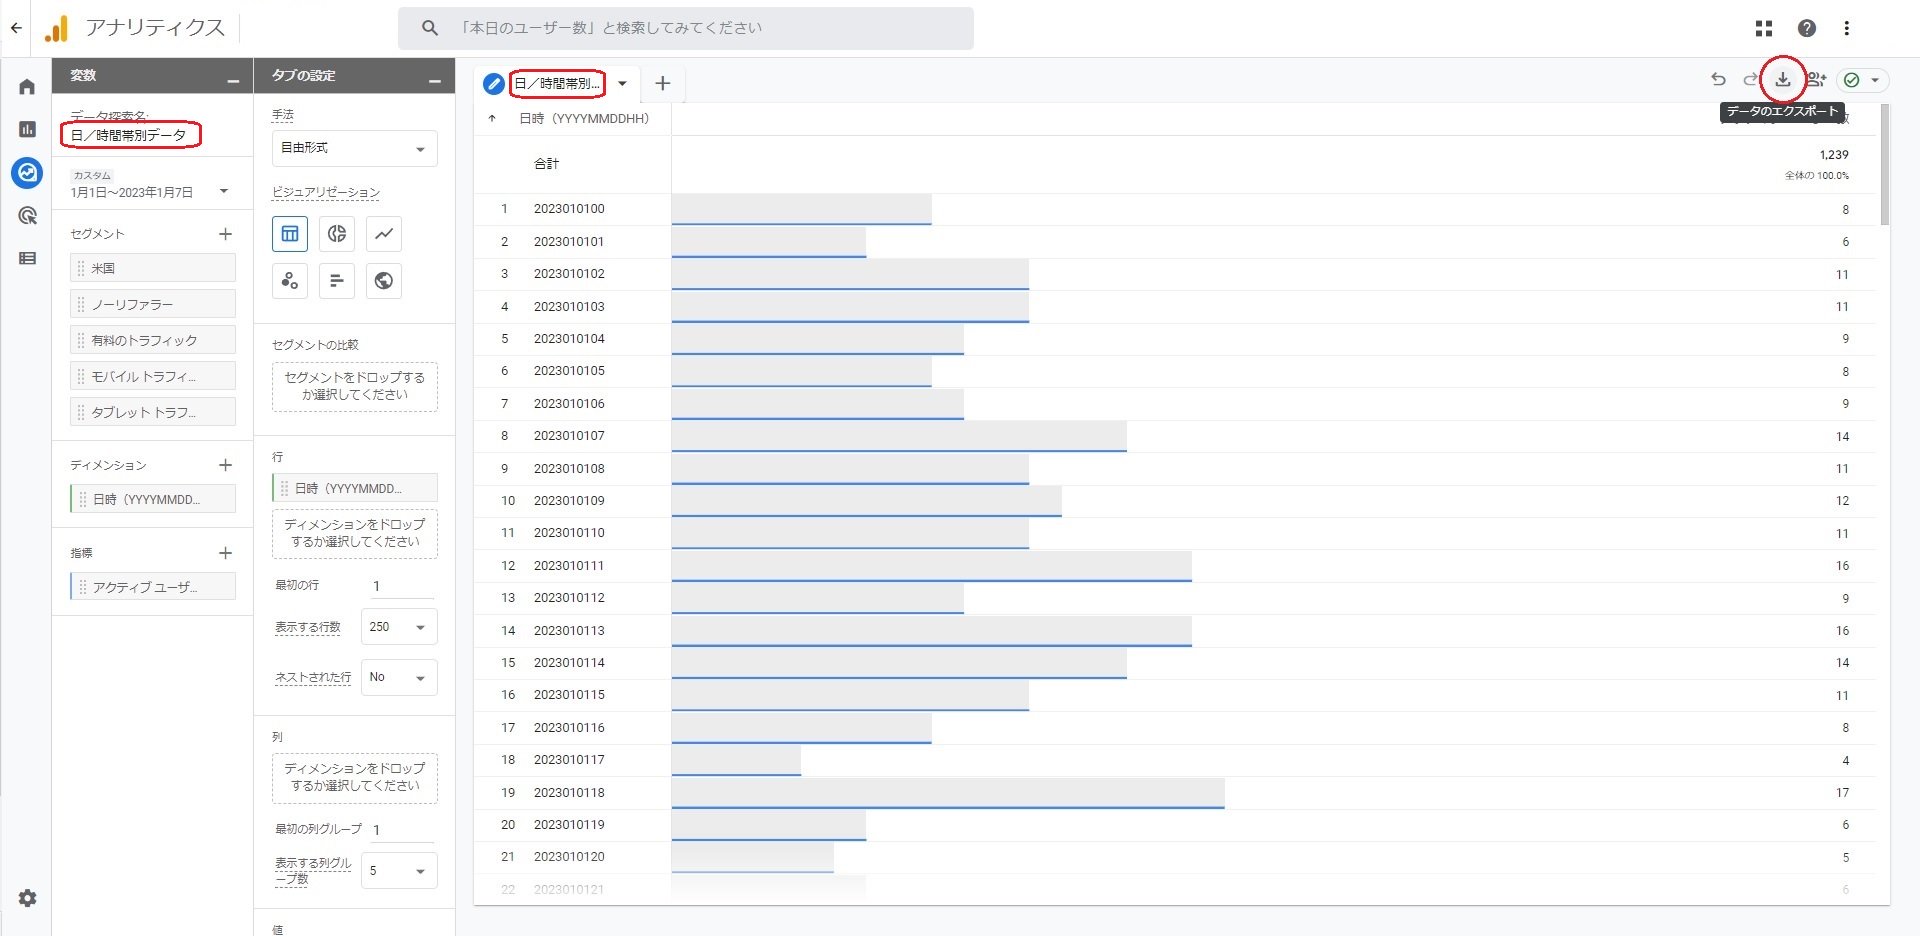Minimize the 変数 panel

[233, 81]
